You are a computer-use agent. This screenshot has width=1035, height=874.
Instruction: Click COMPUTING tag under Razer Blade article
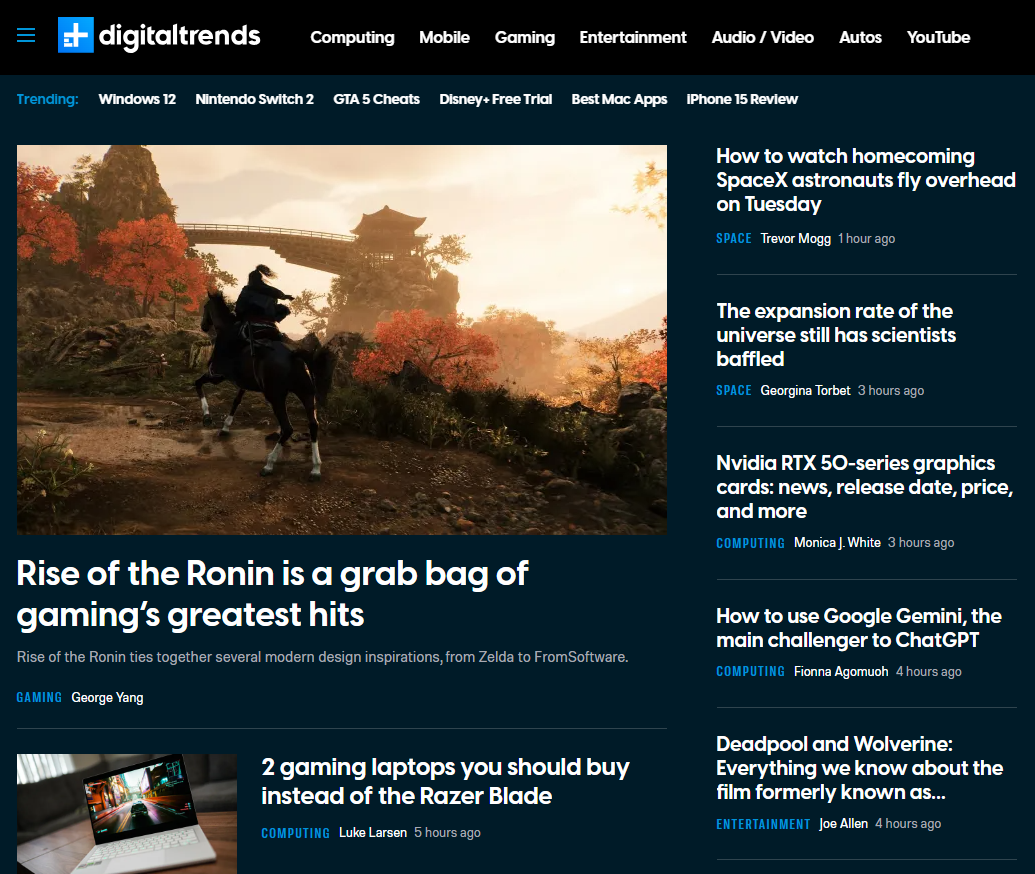point(295,833)
